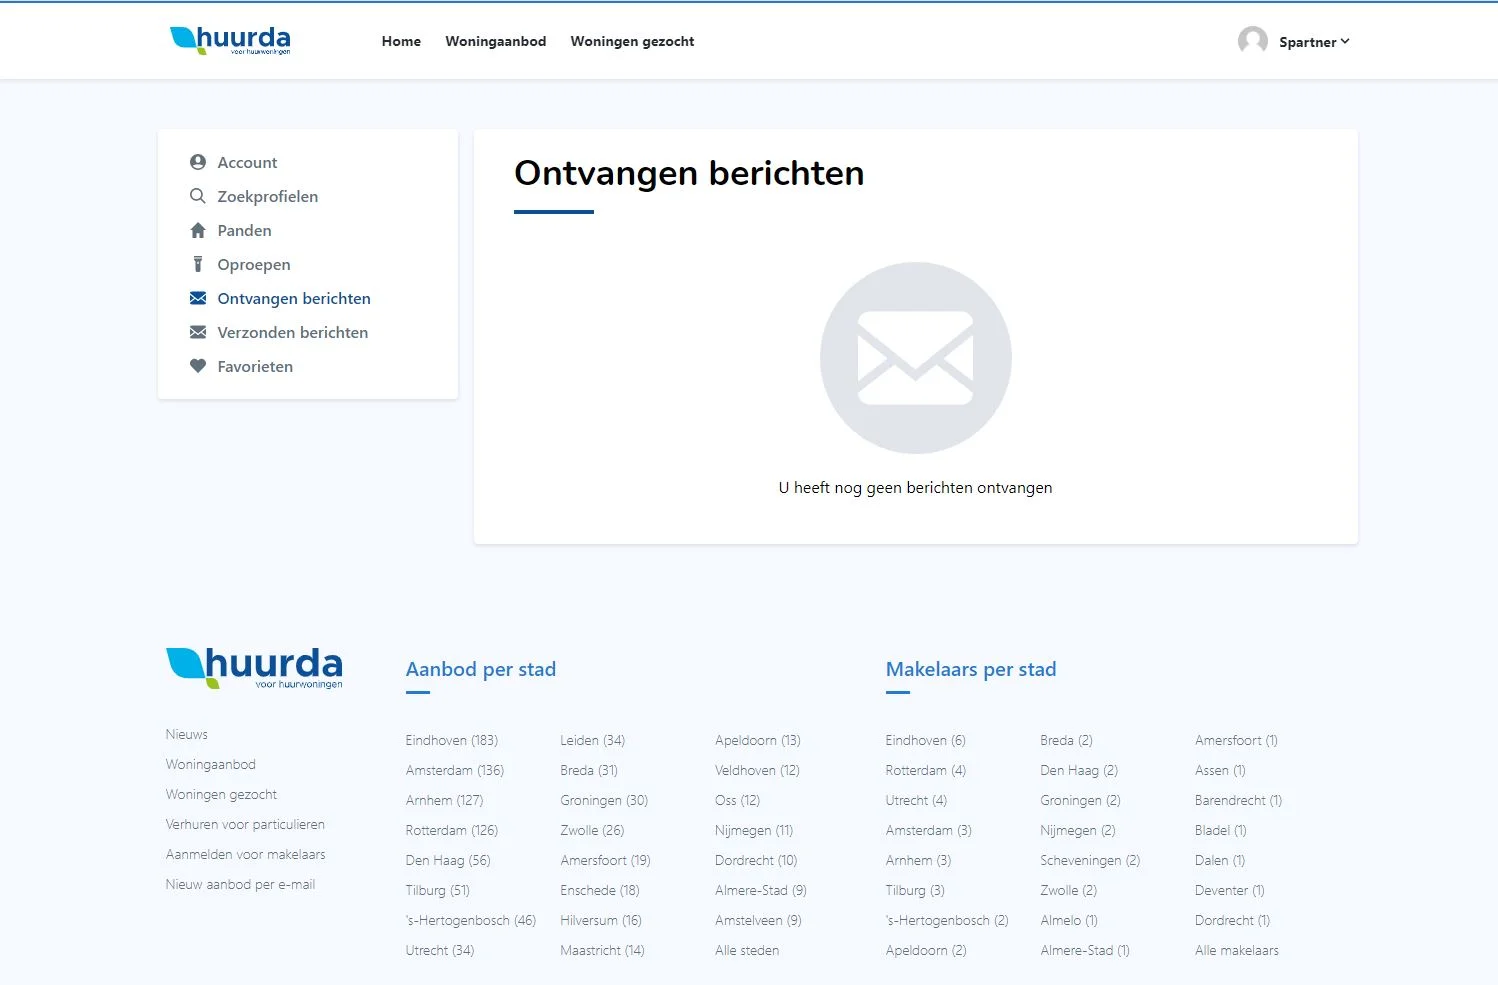
Task: Open Amsterdam (136) listings link
Action: point(454,770)
